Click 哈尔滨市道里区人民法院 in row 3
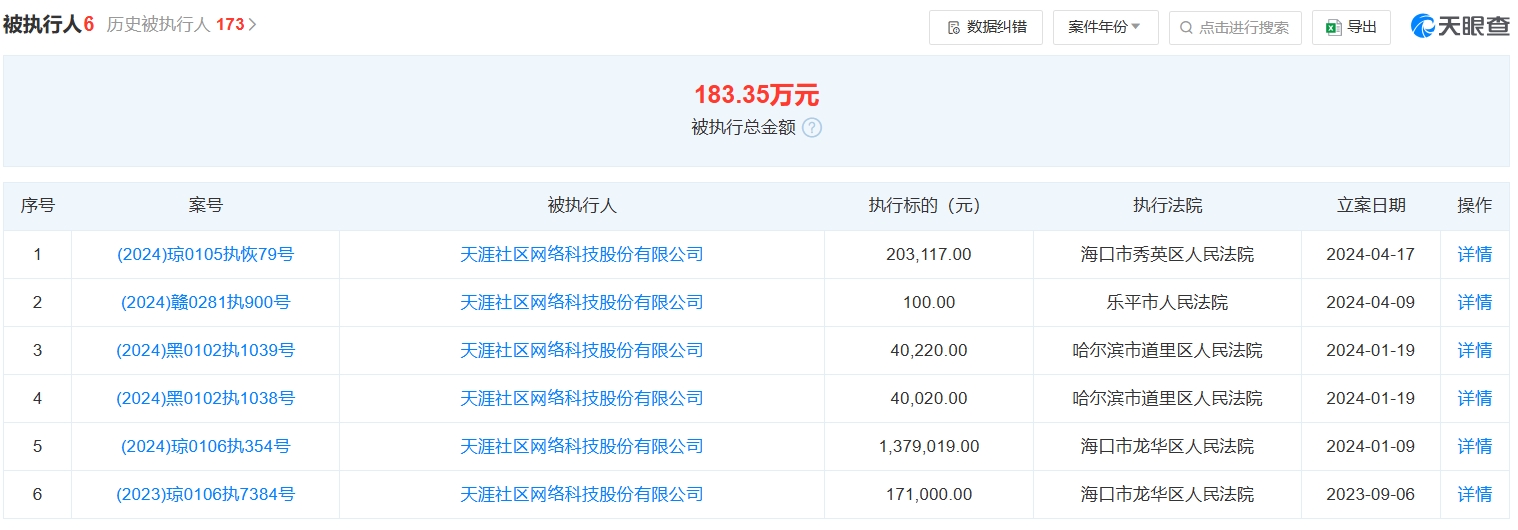 pyautogui.click(x=1167, y=351)
